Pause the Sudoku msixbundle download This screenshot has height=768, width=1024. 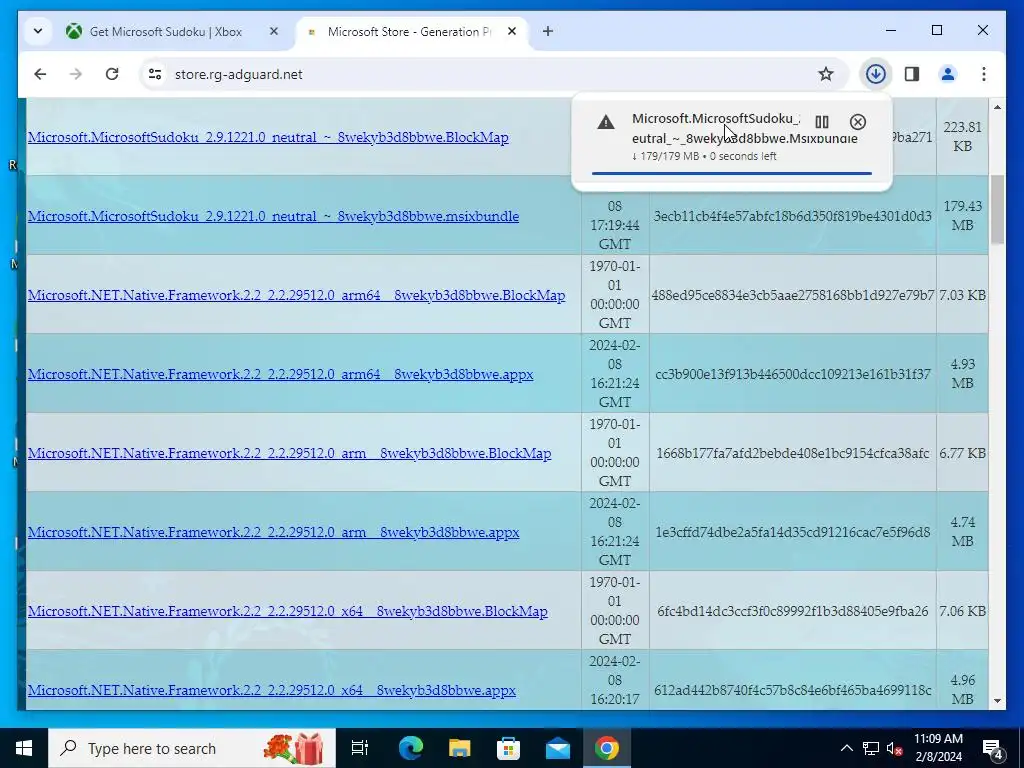pos(822,121)
